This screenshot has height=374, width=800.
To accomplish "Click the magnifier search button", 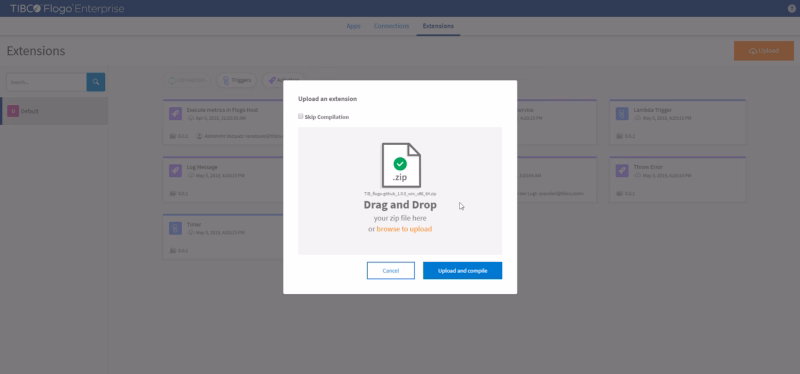I will click(x=96, y=82).
